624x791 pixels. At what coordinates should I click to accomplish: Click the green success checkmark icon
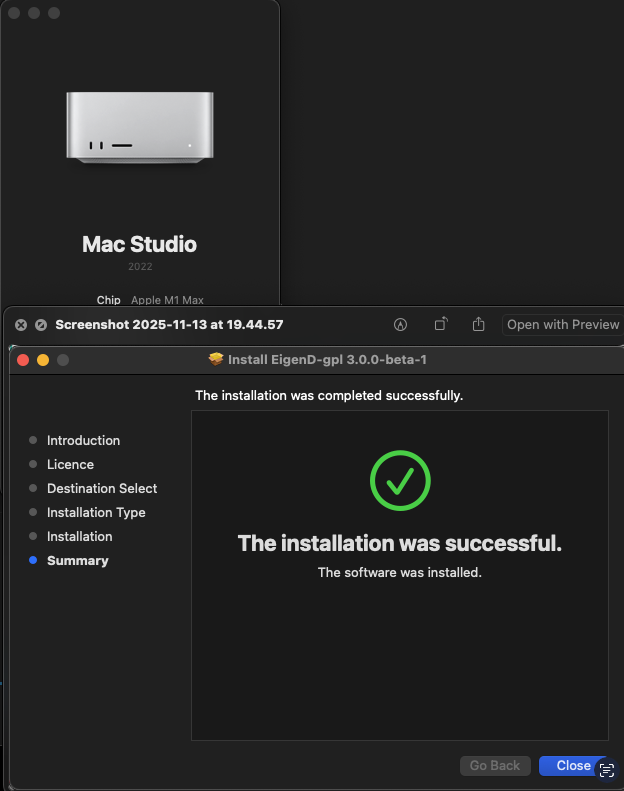[x=400, y=481]
